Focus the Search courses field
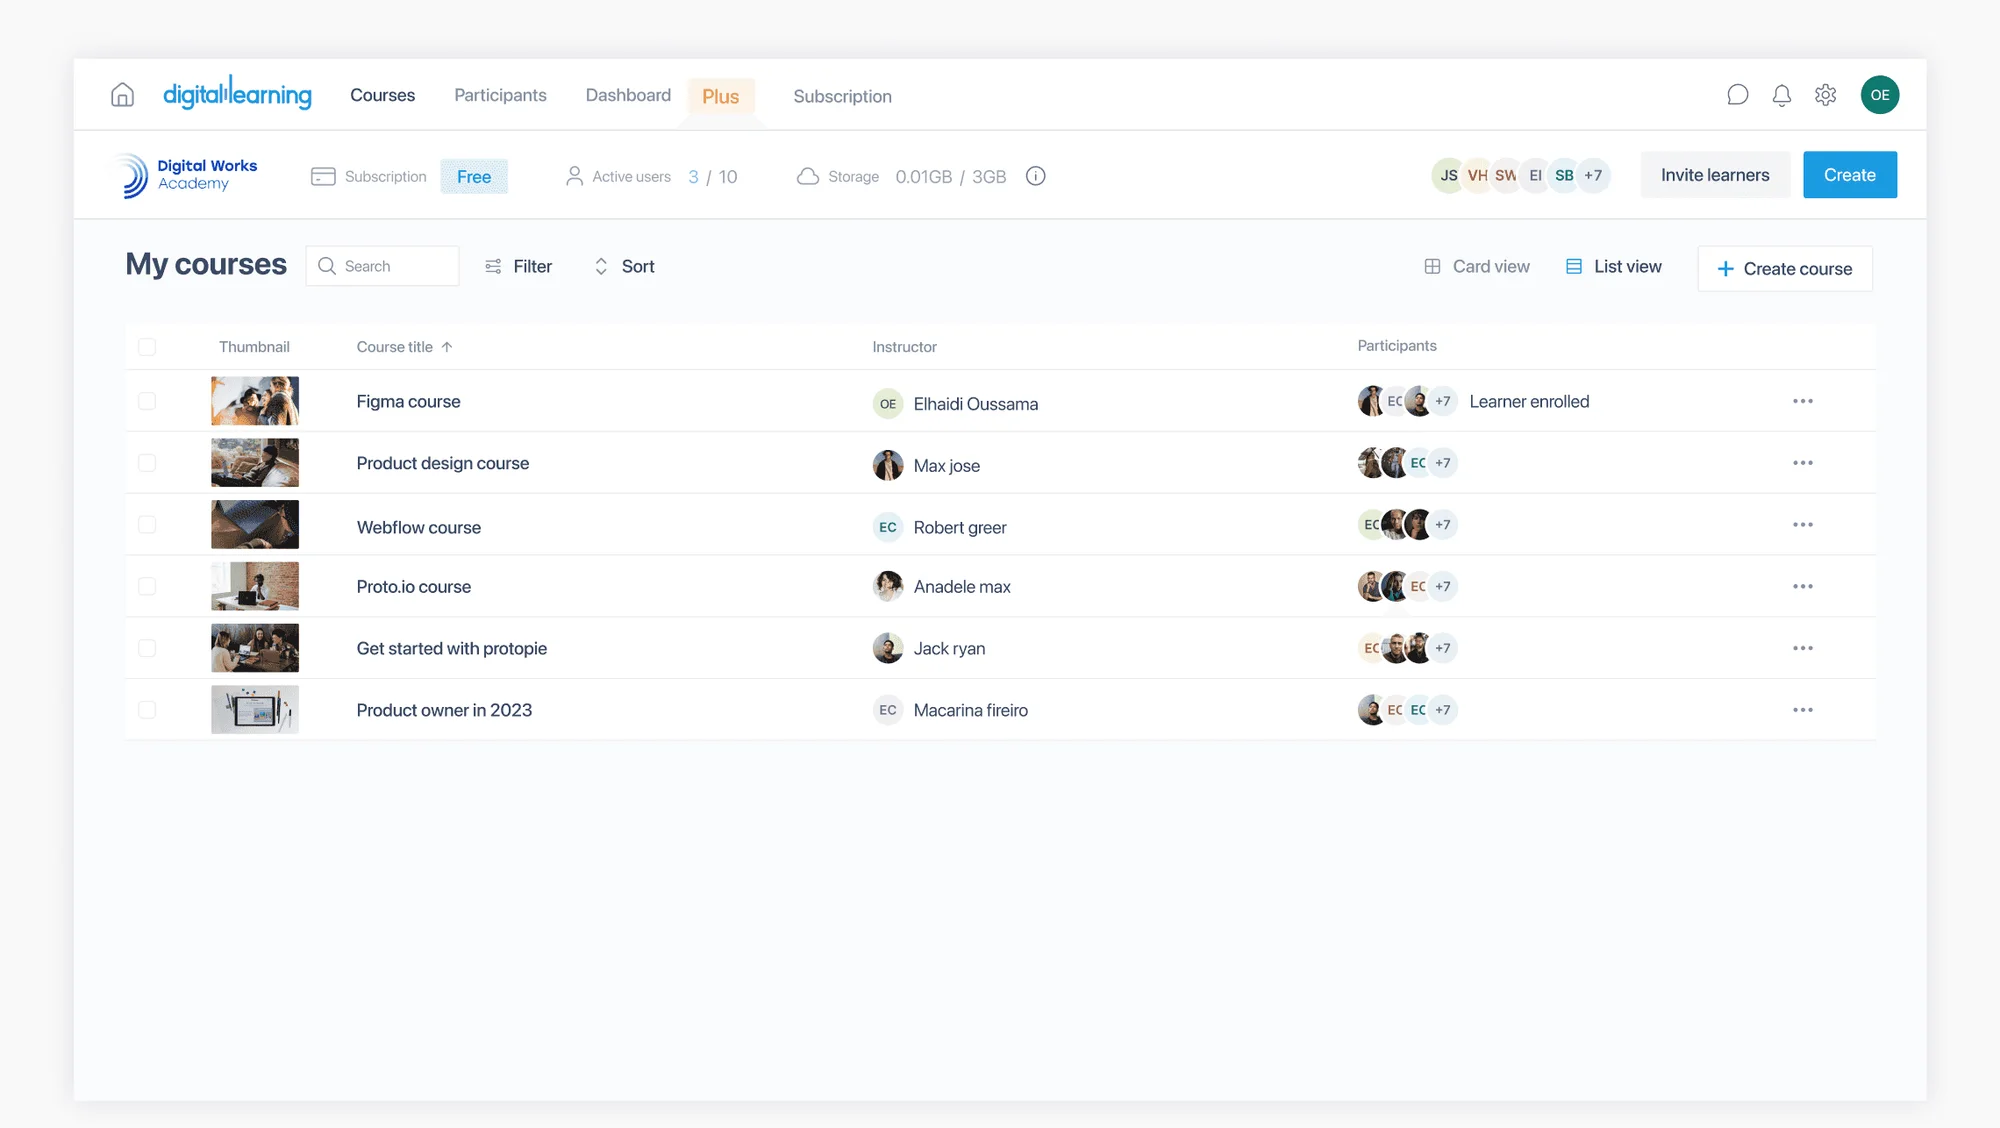The width and height of the screenshot is (2000, 1128). click(382, 266)
